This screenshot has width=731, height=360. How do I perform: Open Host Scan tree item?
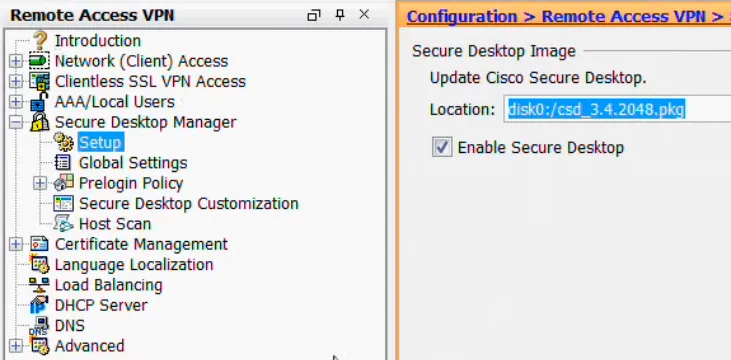click(115, 224)
